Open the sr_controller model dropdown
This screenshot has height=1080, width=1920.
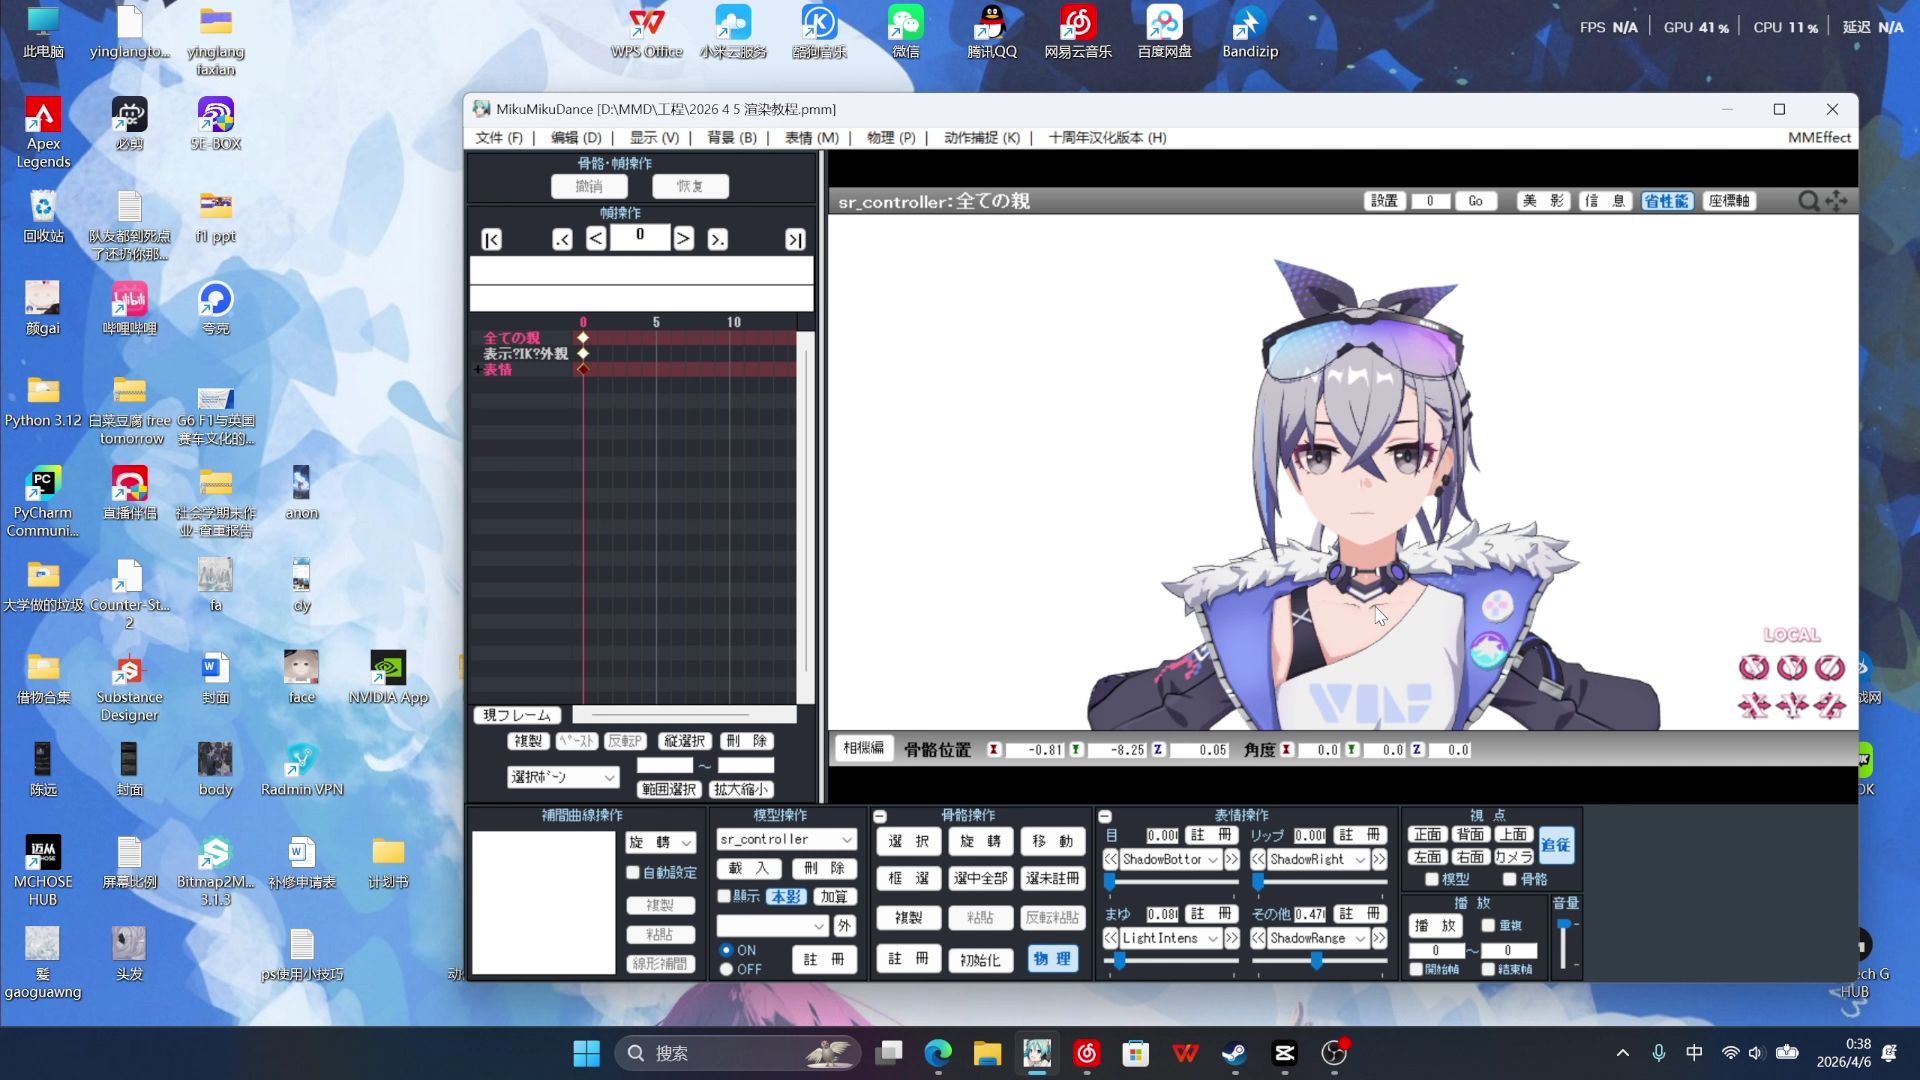pyautogui.click(x=786, y=840)
